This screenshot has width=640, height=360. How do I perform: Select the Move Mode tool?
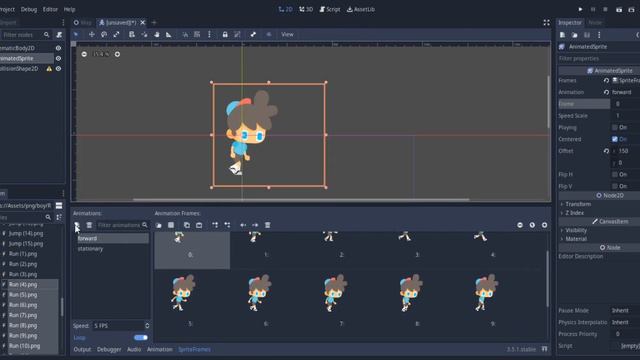(x=91, y=35)
